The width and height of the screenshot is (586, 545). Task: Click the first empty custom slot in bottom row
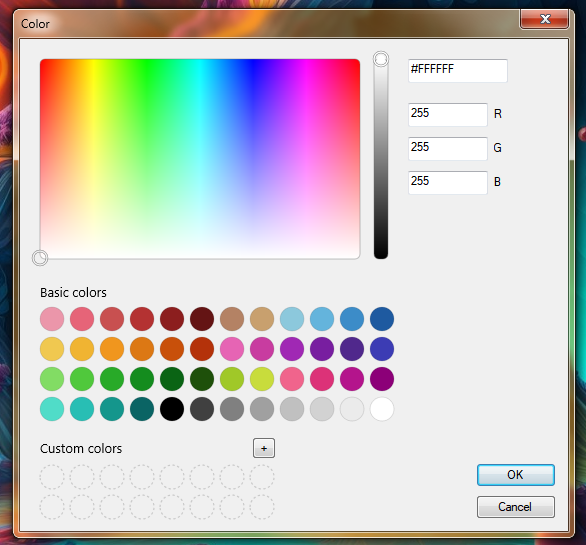point(52,507)
